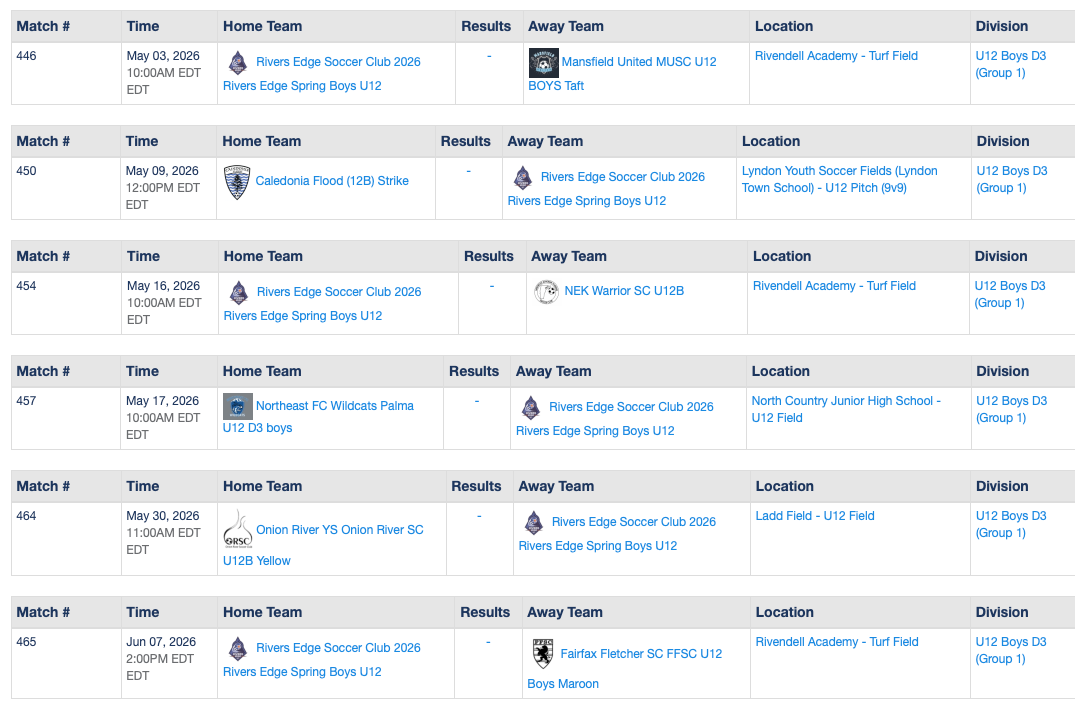1075x719 pixels.
Task: Open North Country Junior High School location
Action: tap(845, 409)
